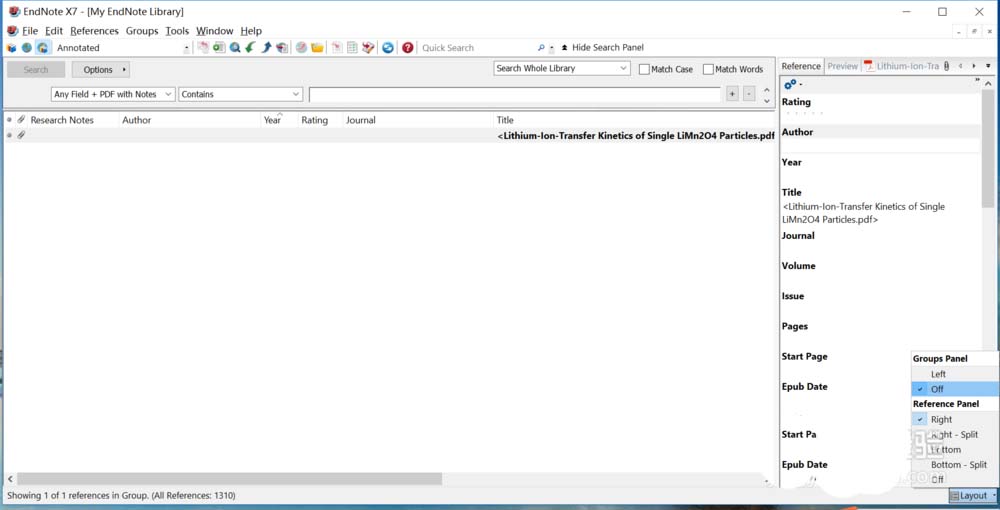
Task: Click the Quick Search input field
Action: (x=477, y=48)
